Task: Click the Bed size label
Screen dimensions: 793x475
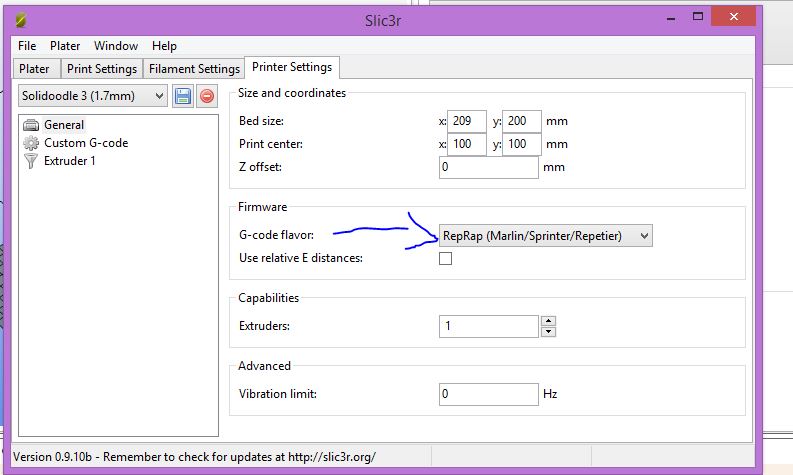Action: pos(261,121)
